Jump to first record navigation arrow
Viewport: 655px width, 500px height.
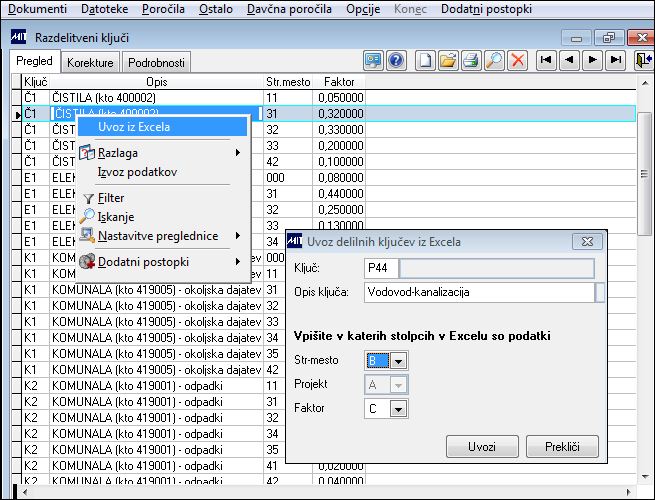(x=546, y=61)
